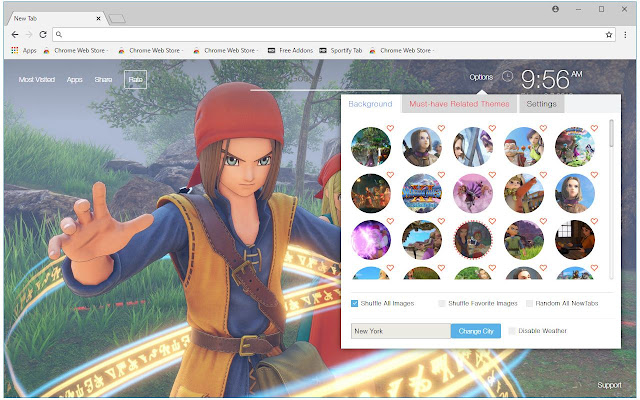640x400 pixels.
Task: Open the Chrome three-dot menu
Action: [625, 35]
